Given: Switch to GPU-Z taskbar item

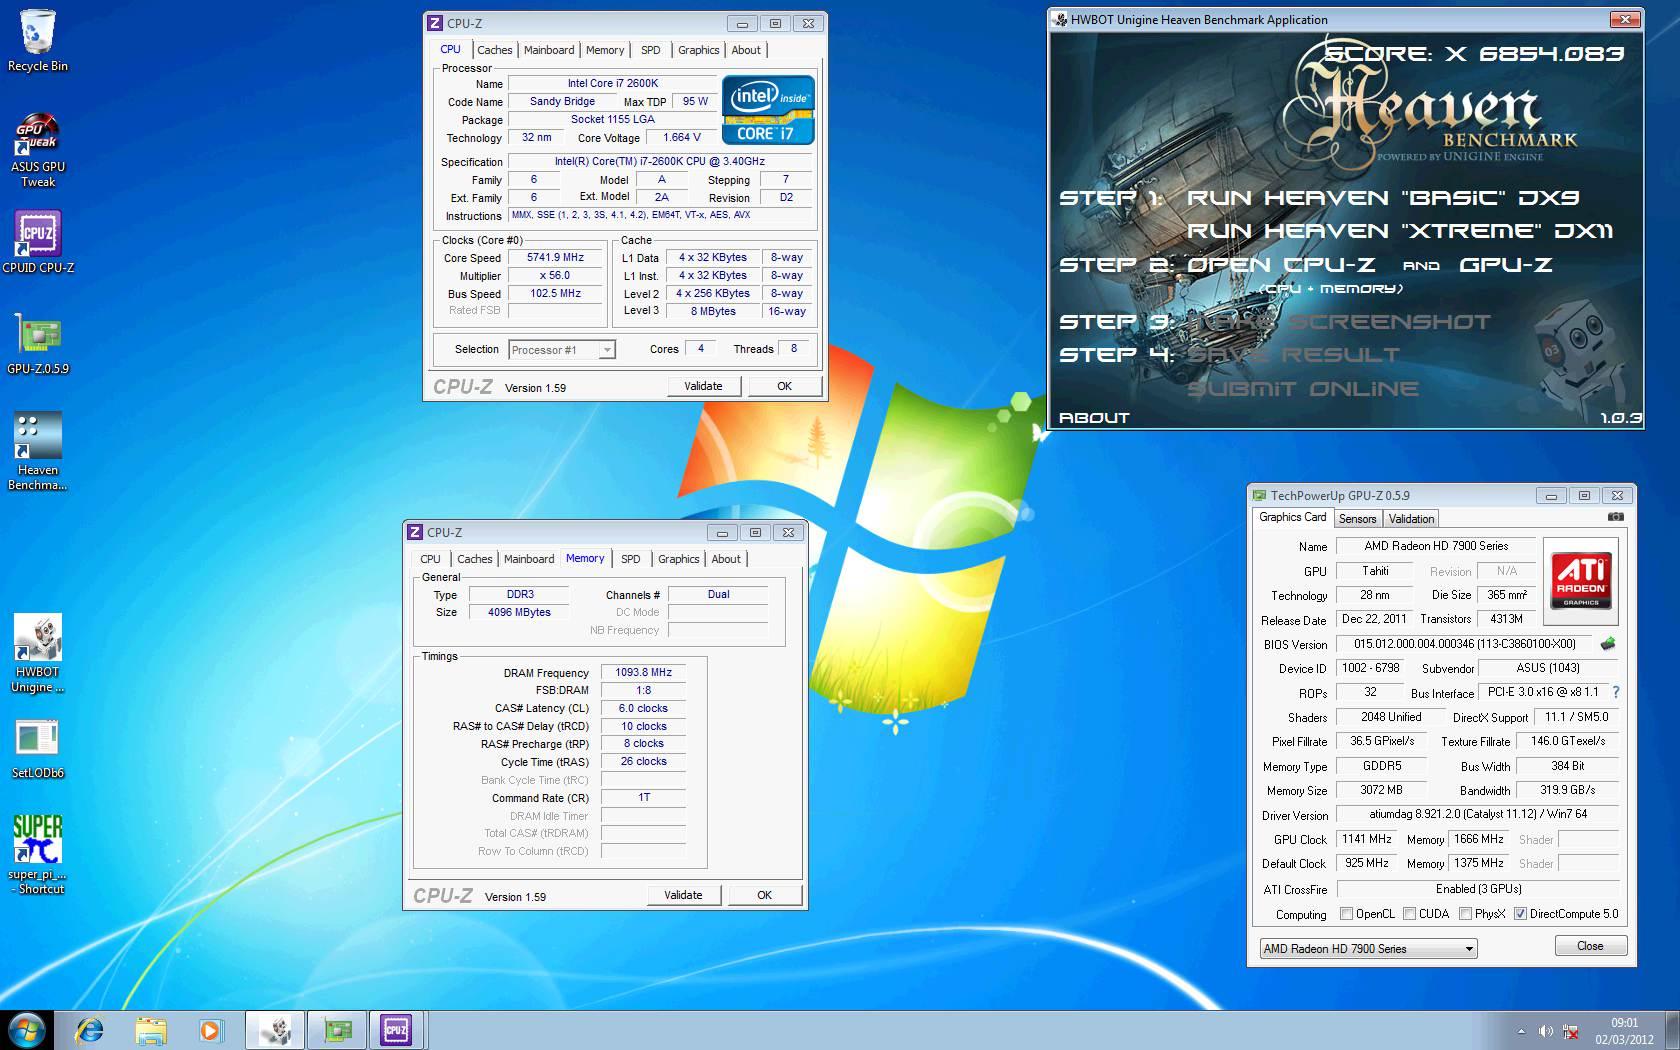Looking at the screenshot, I should [337, 1030].
